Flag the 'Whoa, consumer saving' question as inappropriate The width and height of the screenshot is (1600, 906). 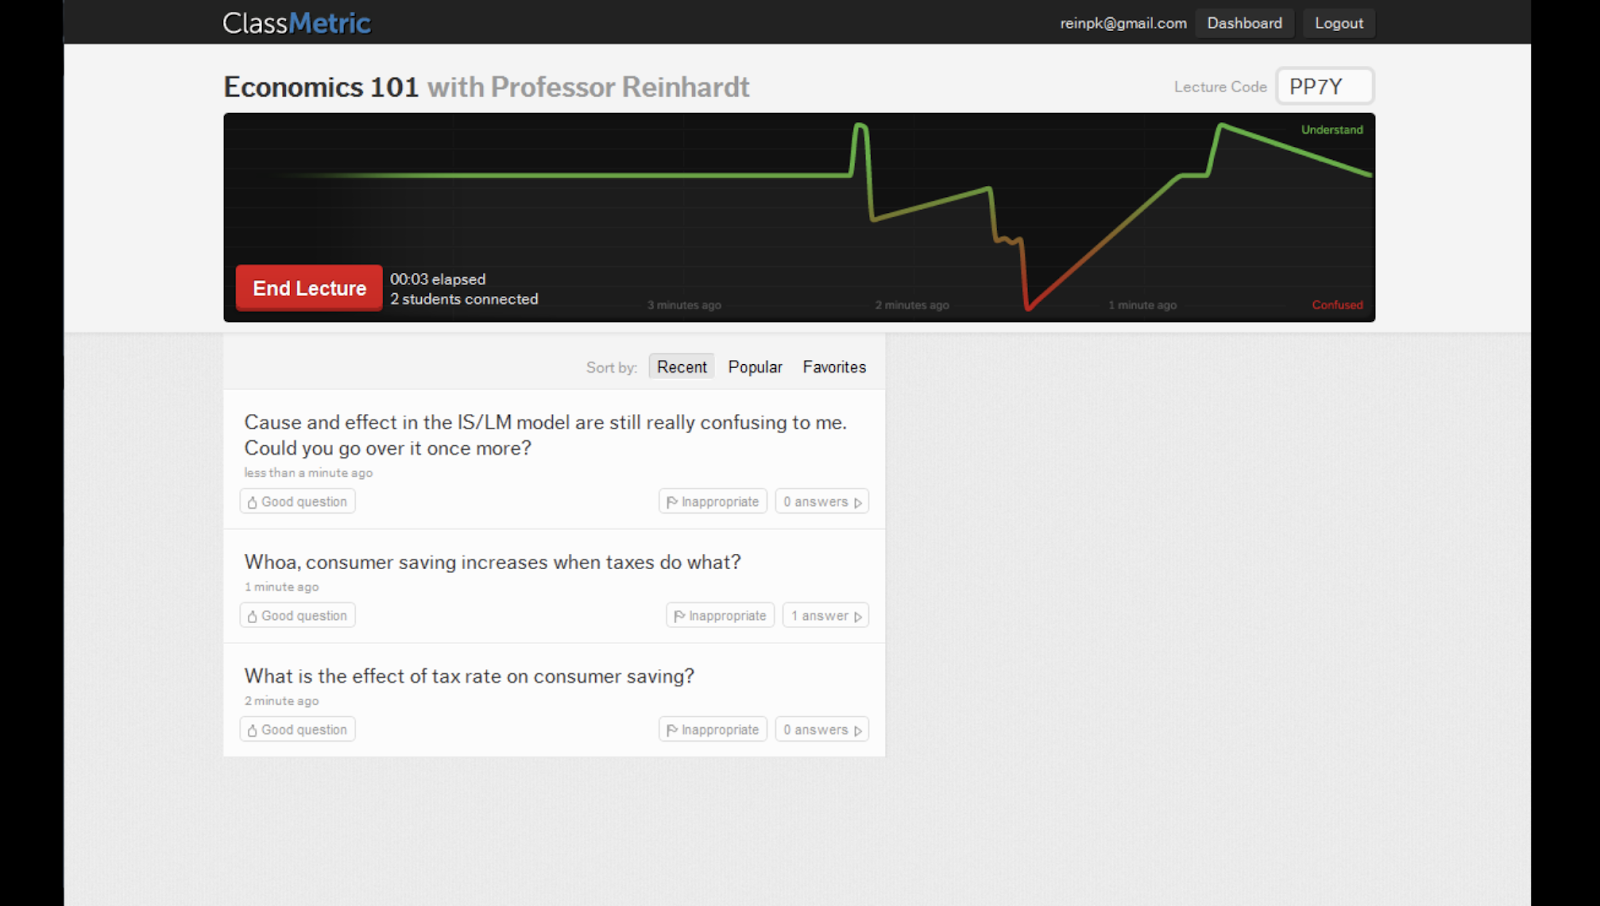point(720,616)
